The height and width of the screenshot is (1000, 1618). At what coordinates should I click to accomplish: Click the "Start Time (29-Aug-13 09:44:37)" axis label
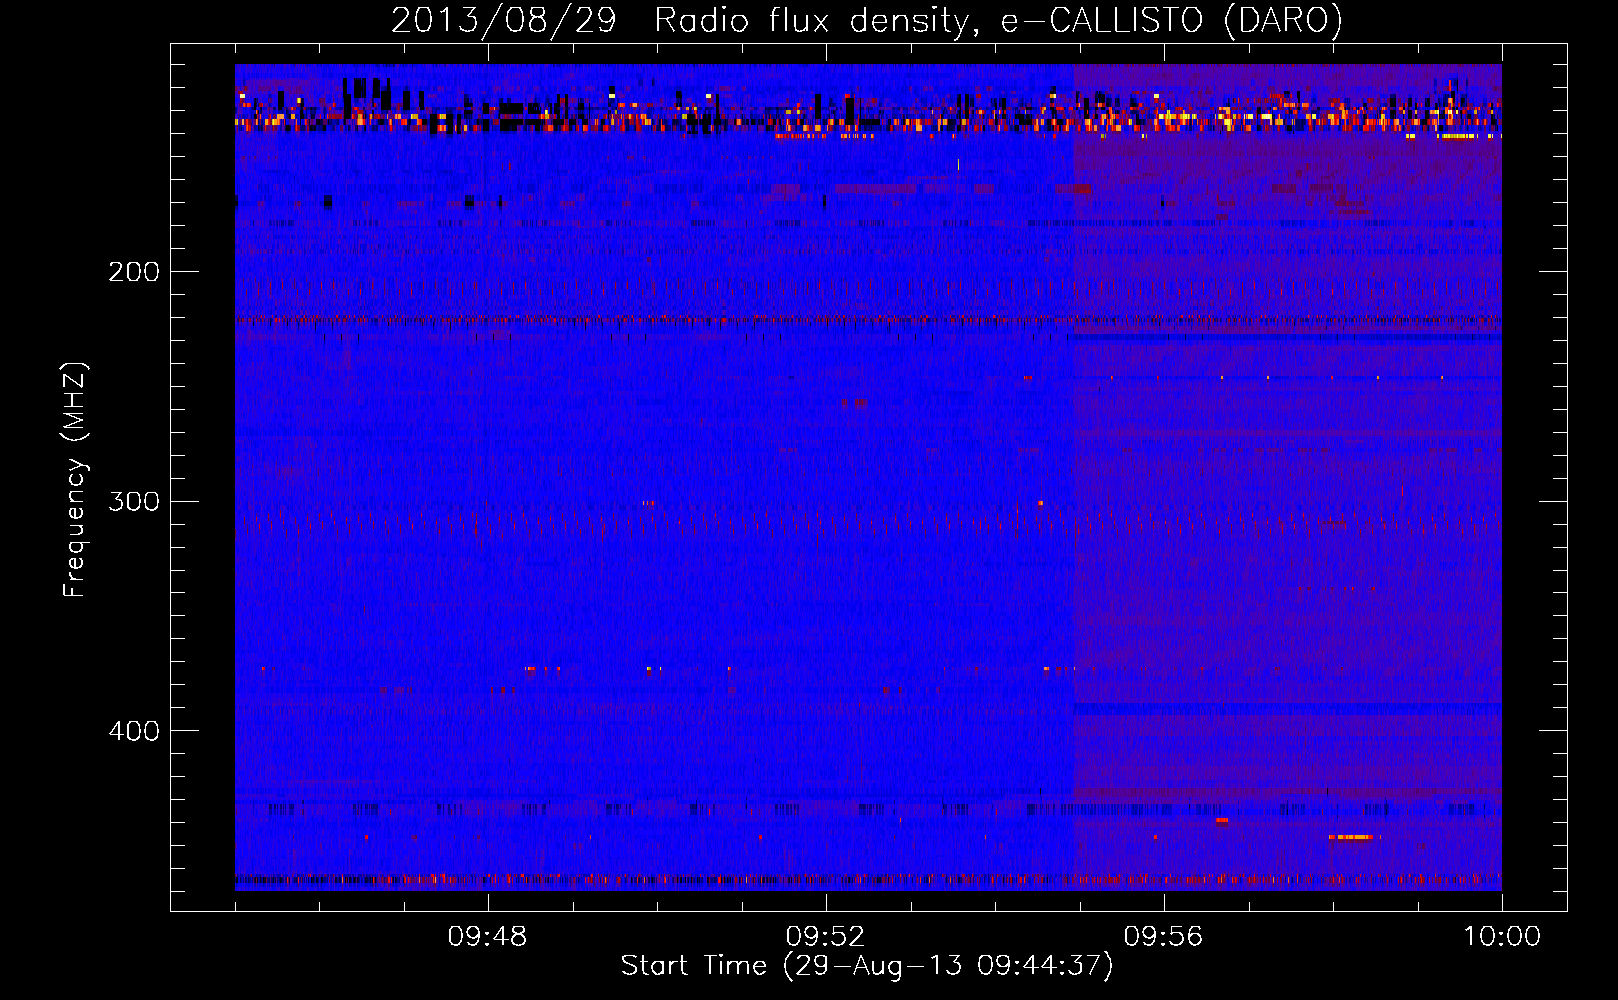tap(867, 966)
